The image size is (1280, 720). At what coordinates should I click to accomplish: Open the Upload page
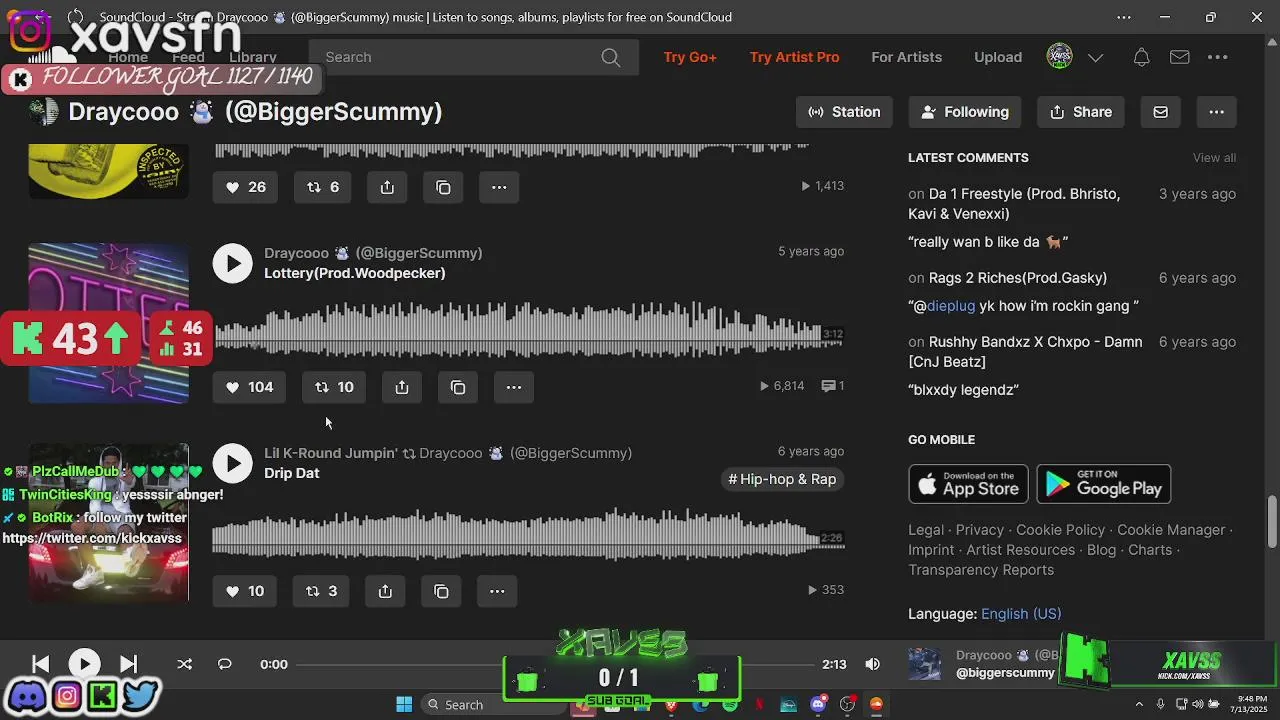(998, 57)
